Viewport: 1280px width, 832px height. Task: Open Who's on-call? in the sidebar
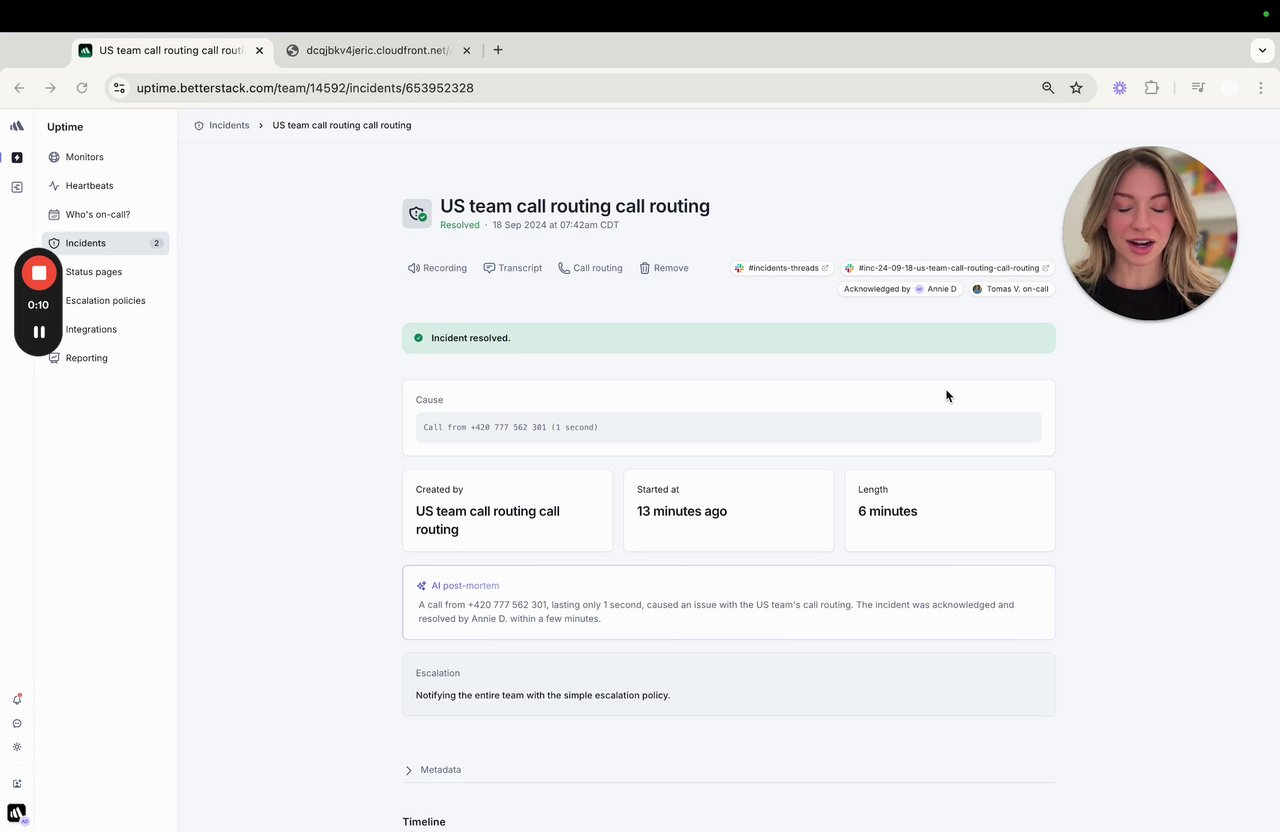click(x=98, y=214)
